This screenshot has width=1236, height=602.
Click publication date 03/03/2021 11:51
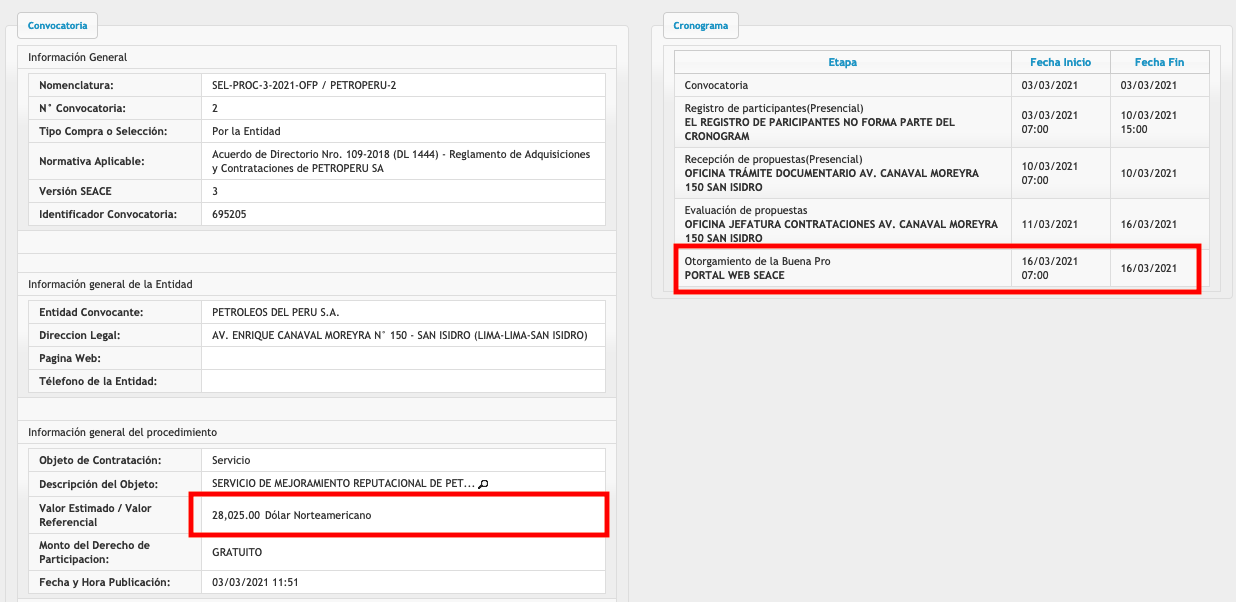(255, 582)
